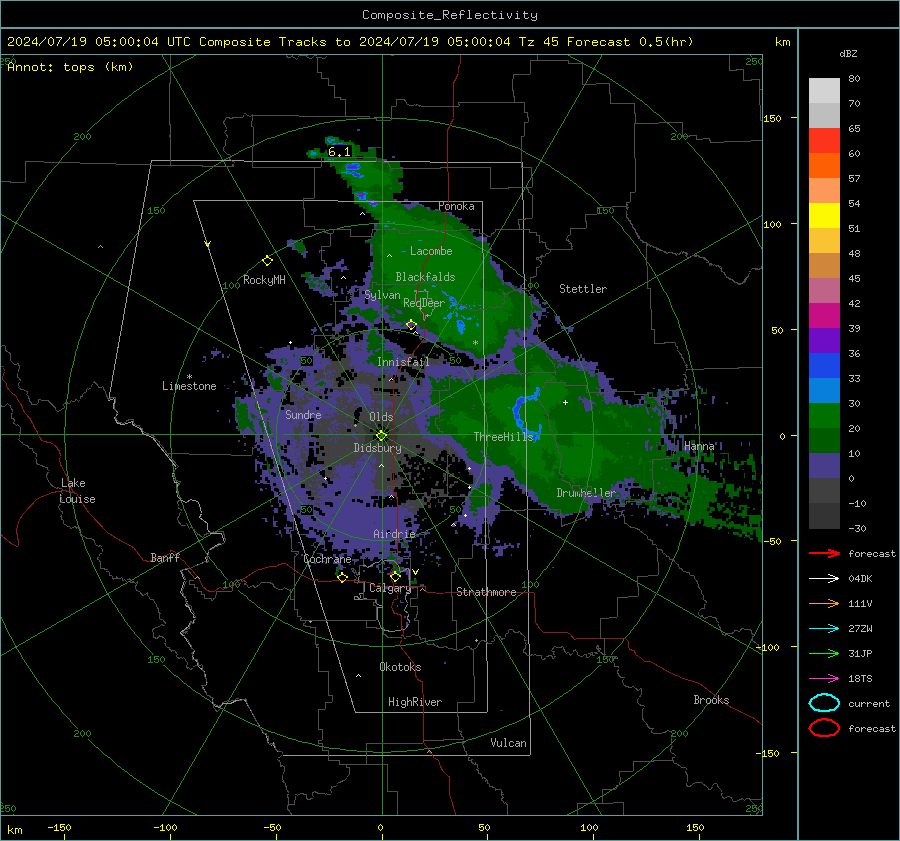The image size is (900, 841).
Task: Click the Brooks city label
Action: click(711, 700)
